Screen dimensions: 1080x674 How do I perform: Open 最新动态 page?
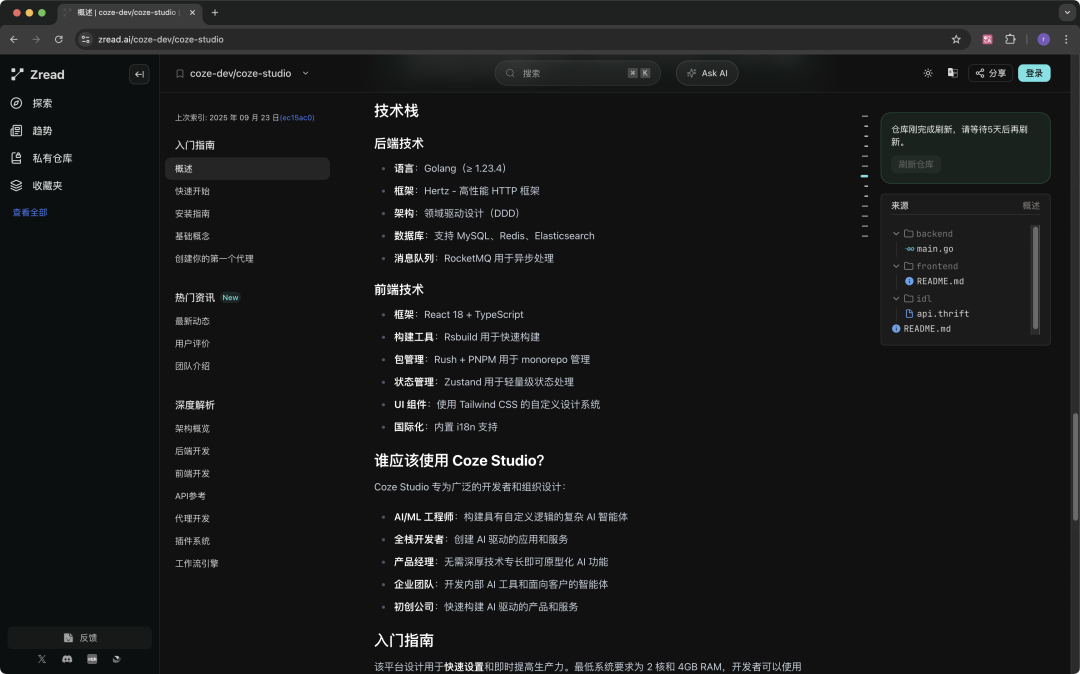[x=192, y=322]
